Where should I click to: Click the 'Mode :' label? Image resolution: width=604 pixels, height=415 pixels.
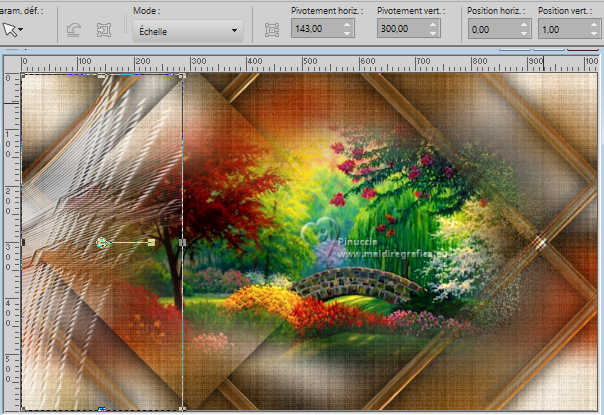click(x=146, y=11)
